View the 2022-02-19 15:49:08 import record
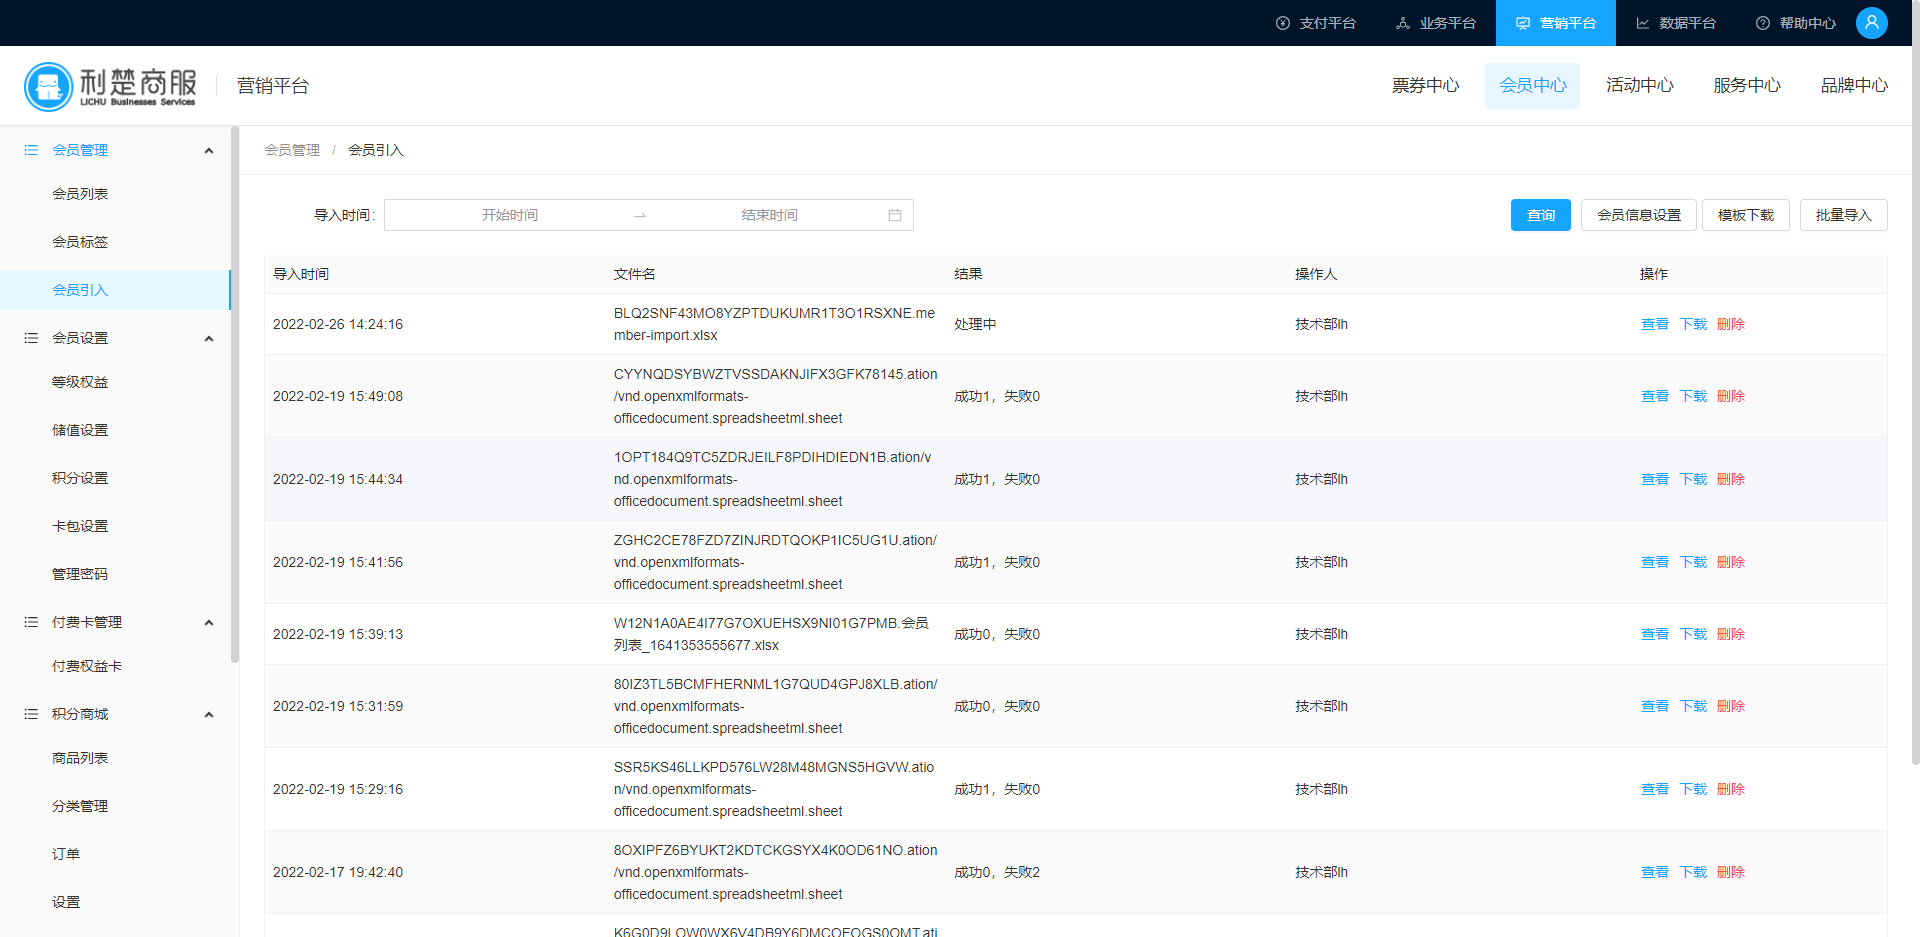This screenshot has width=1920, height=937. [1654, 396]
